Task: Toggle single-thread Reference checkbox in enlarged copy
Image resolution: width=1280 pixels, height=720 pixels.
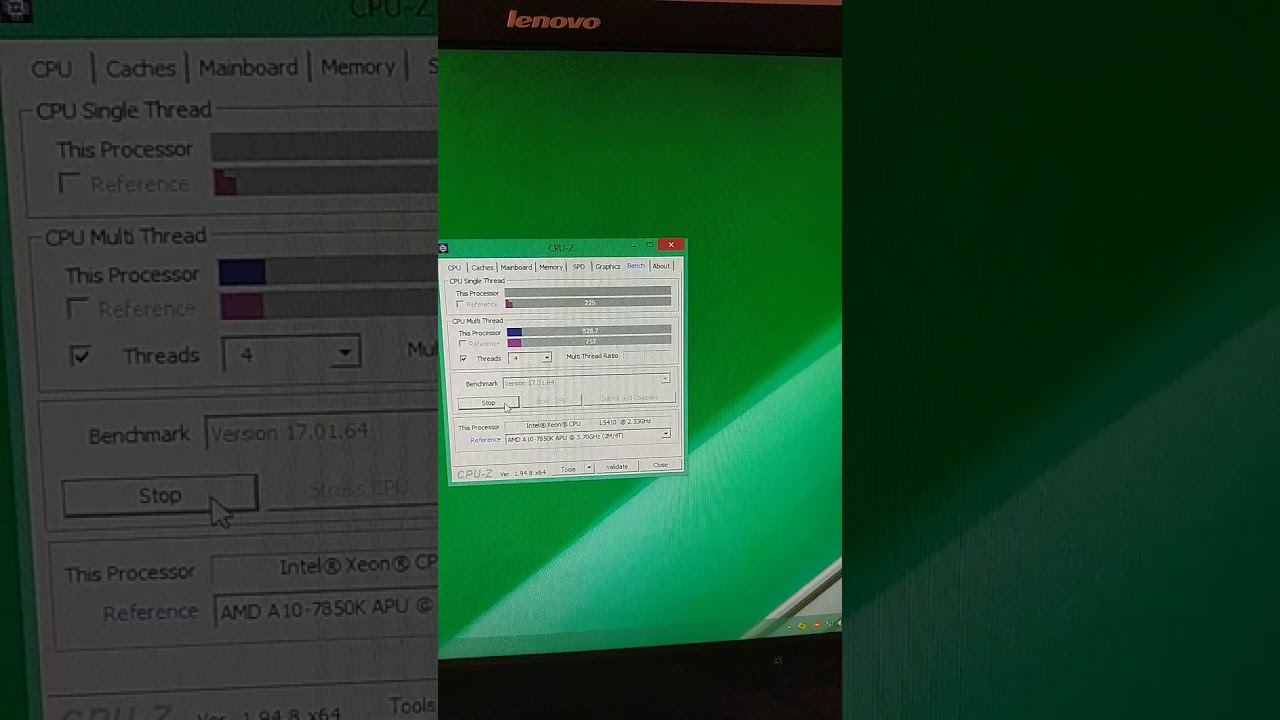Action: click(69, 184)
